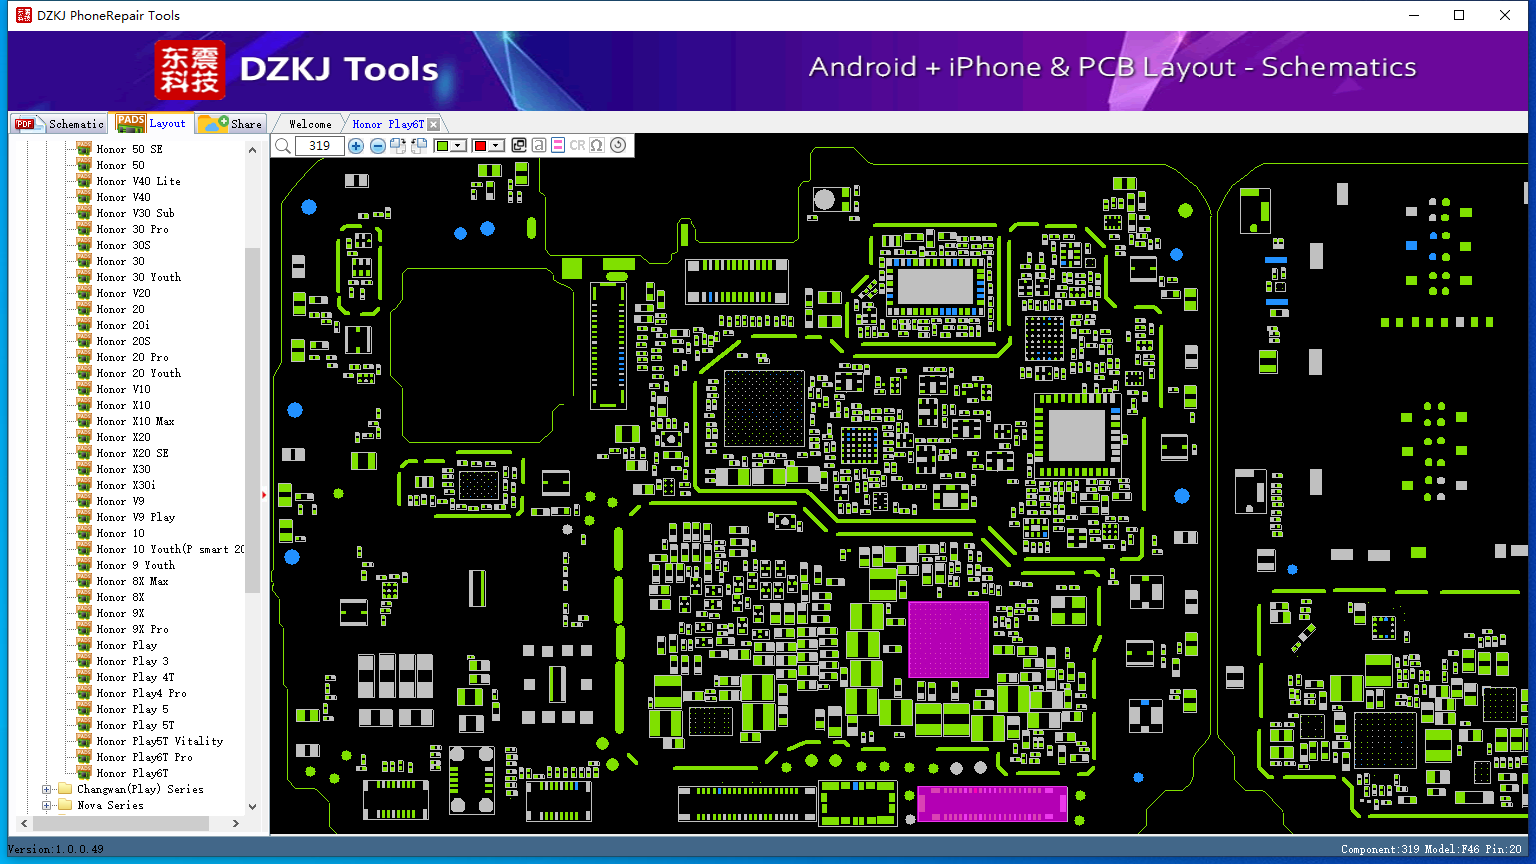The width and height of the screenshot is (1536, 864).
Task: Click the green color swatch
Action: click(x=442, y=146)
